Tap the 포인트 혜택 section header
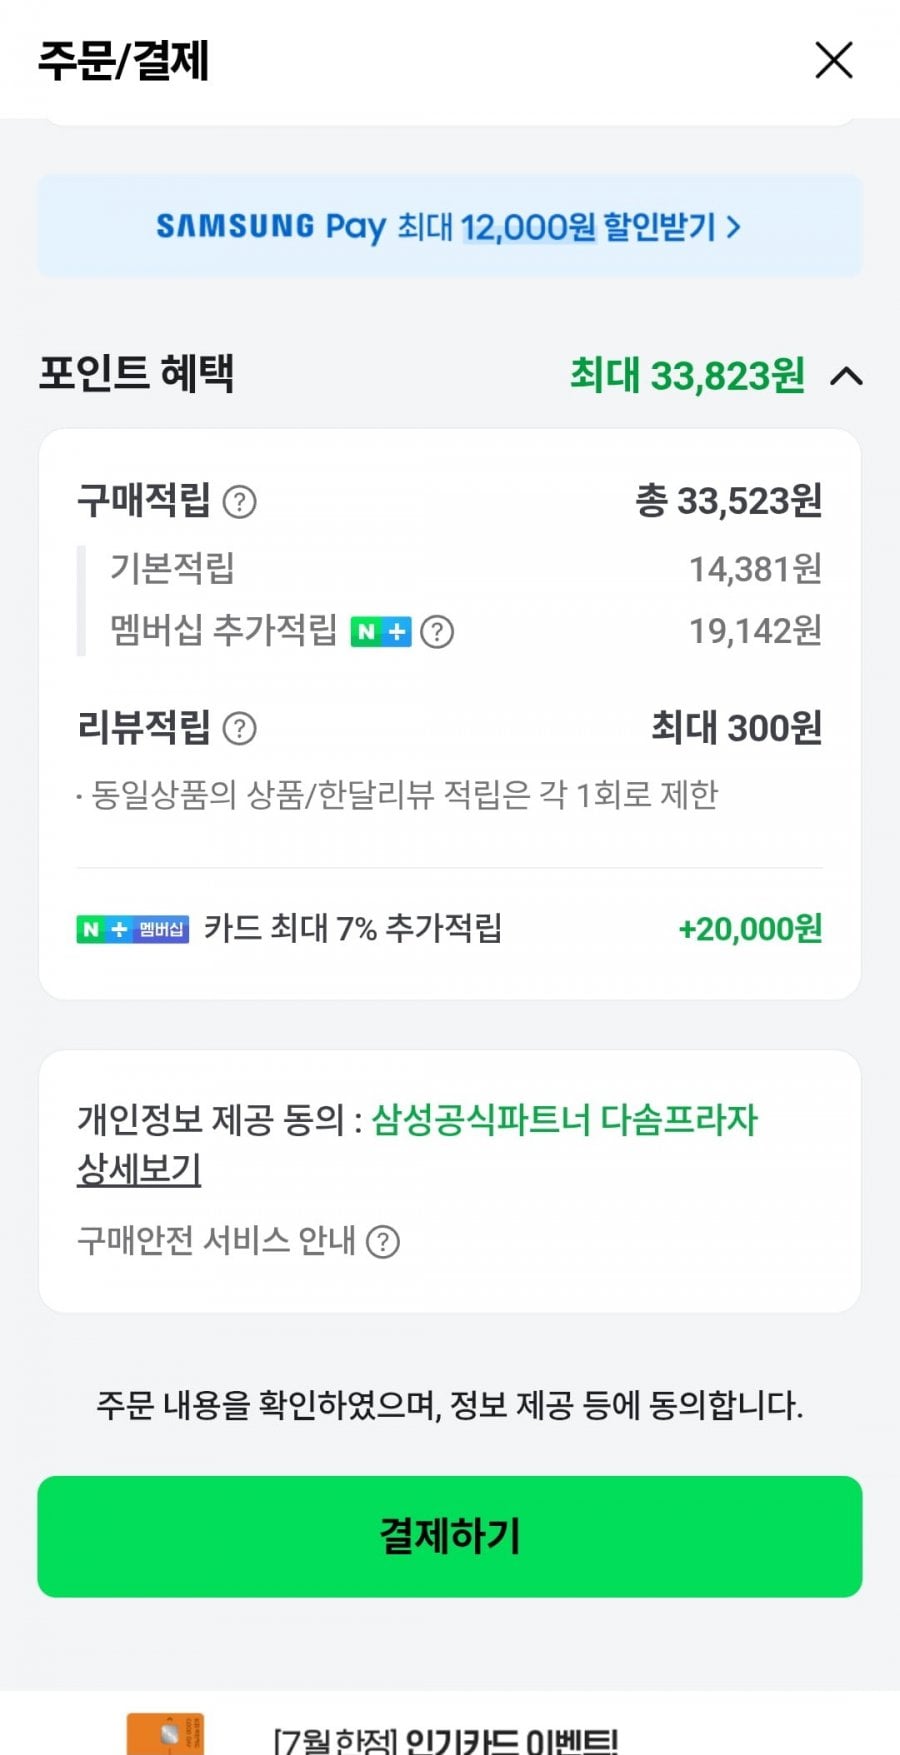 (136, 375)
